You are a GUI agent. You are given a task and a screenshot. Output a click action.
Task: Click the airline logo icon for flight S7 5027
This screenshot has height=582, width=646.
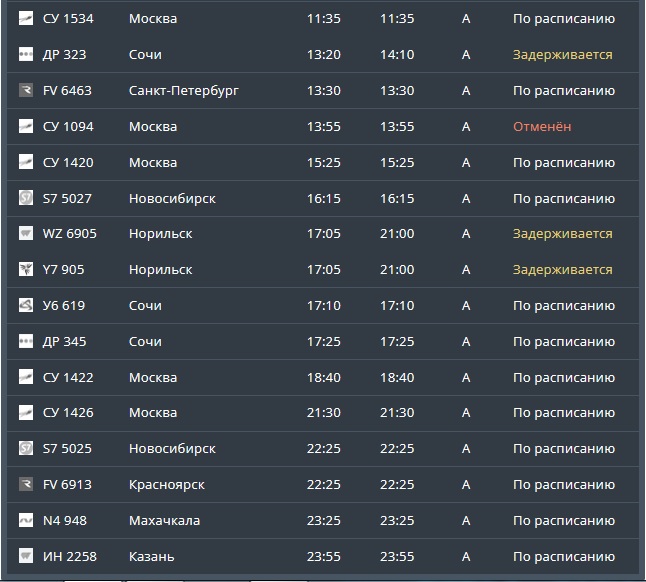27,199
